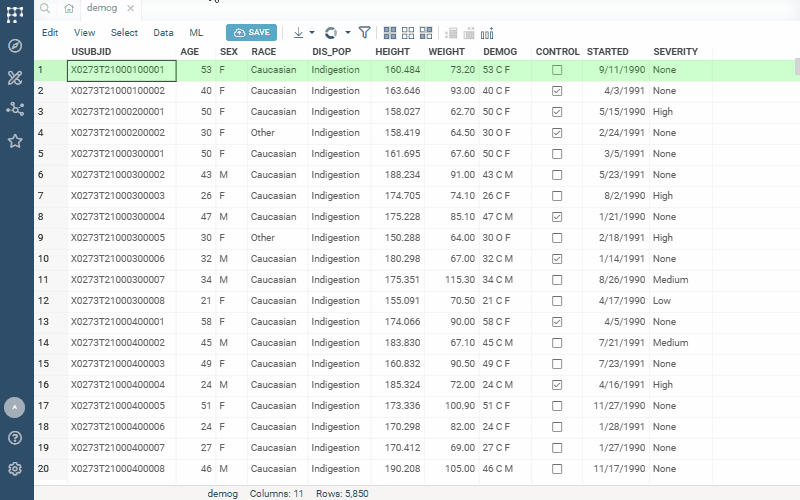Check CONTROL box for row 12
The image size is (800, 500).
[x=557, y=301]
